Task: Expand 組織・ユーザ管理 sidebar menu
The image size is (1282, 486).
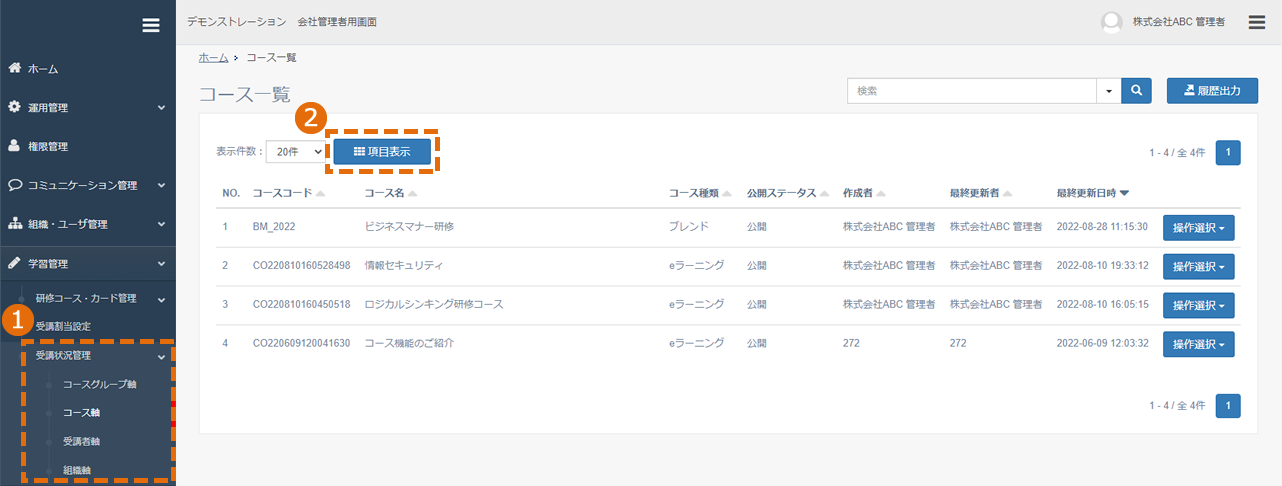Action: (x=88, y=224)
